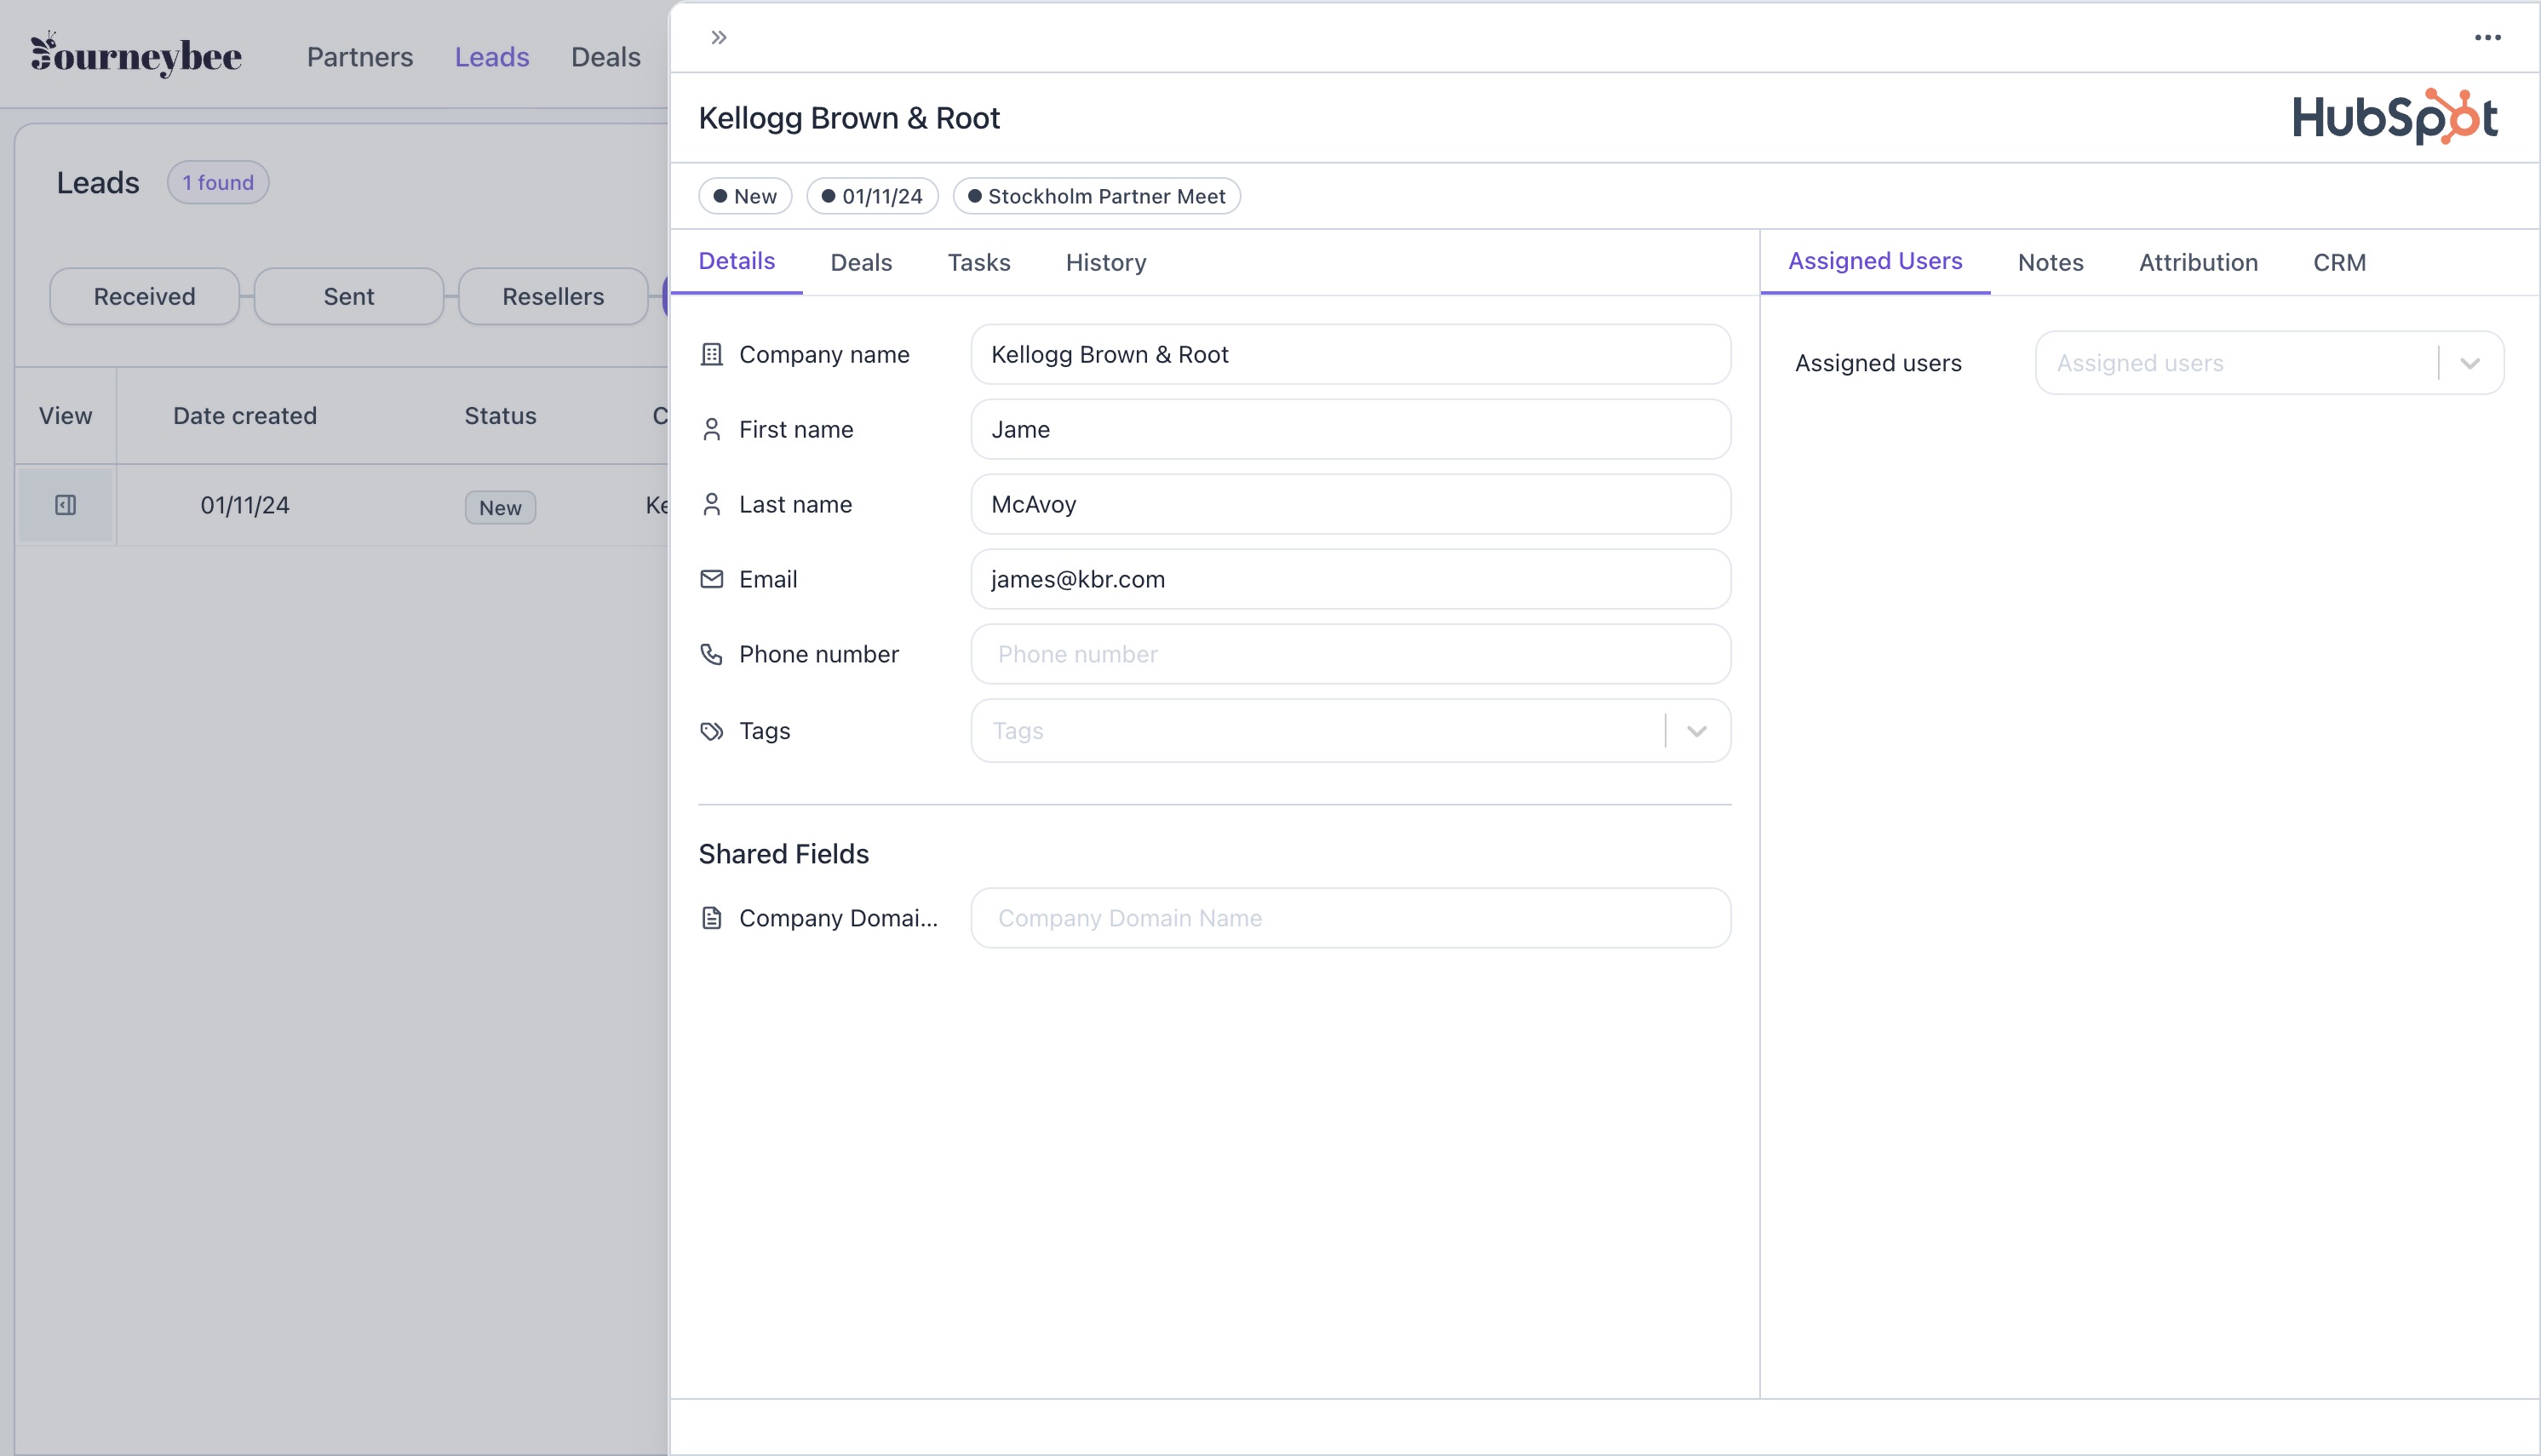Open lead view icon in 01/11/24 row
Screen dimensions: 2541x1456
coord(66,505)
